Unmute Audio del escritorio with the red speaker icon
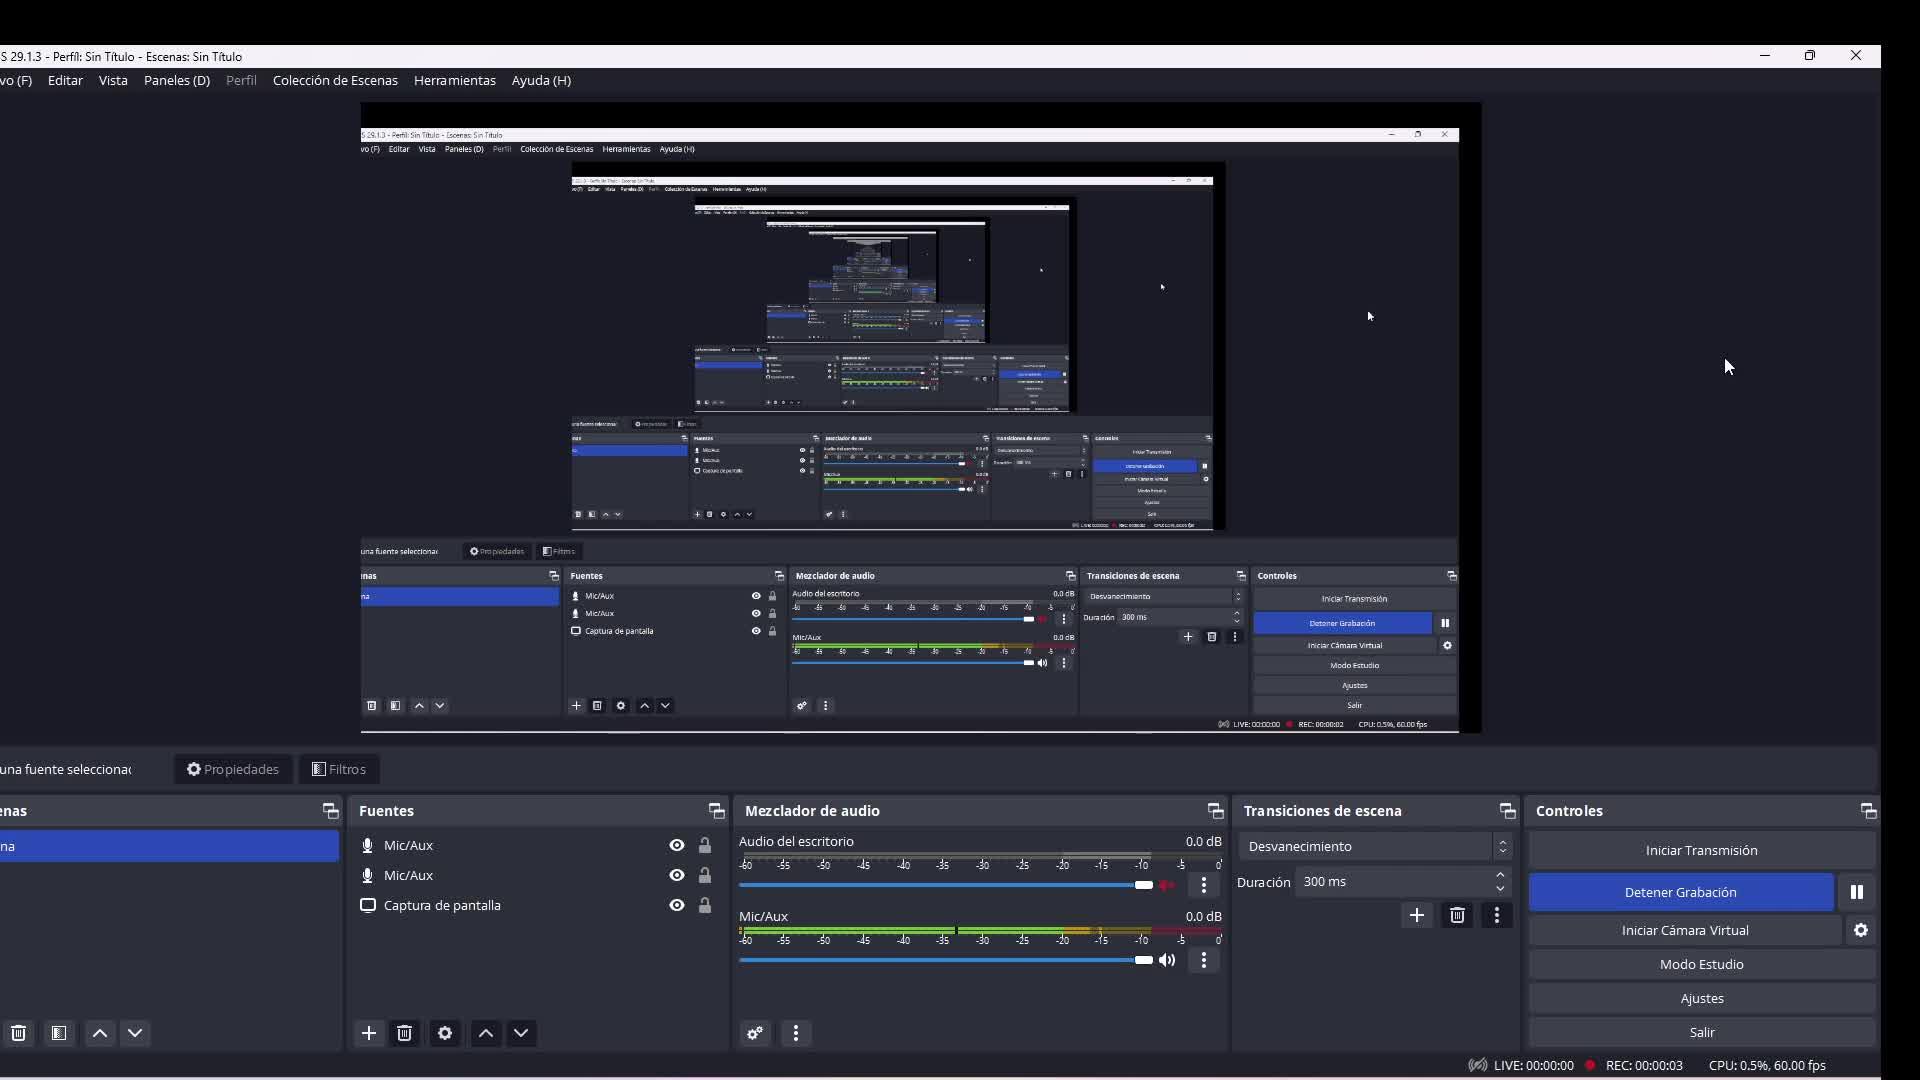1920x1080 pixels. (x=1167, y=885)
